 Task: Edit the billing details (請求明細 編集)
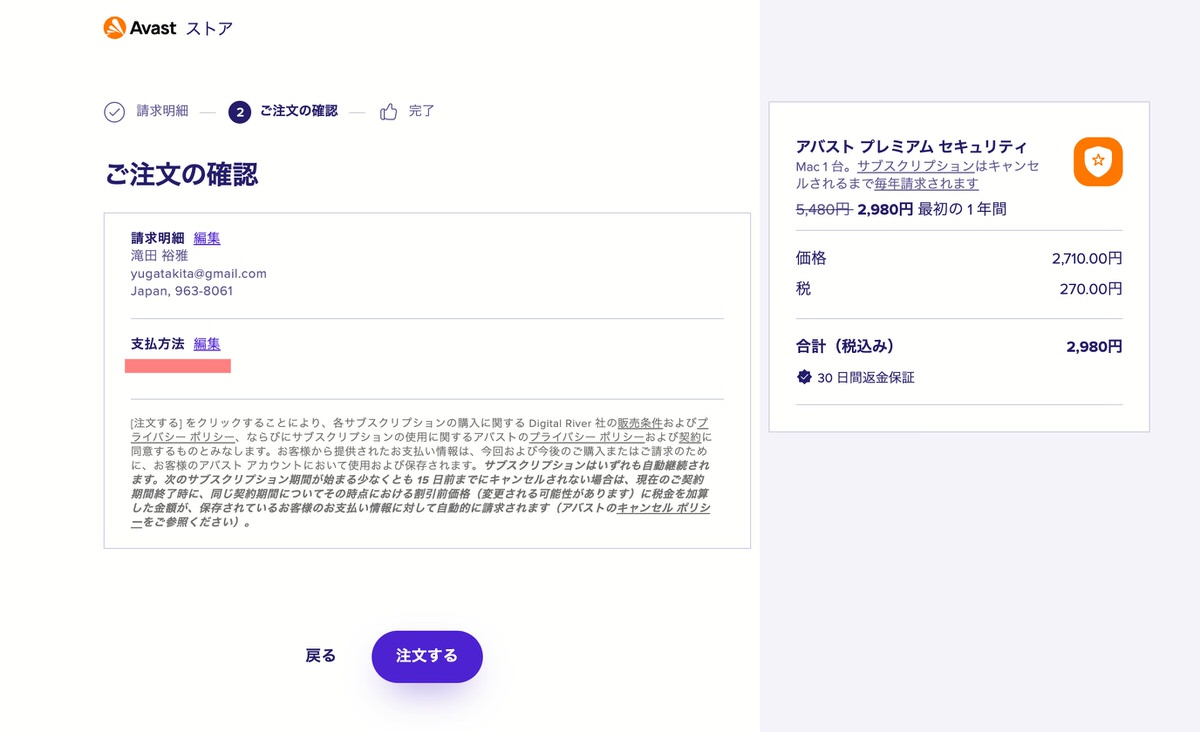coord(207,238)
